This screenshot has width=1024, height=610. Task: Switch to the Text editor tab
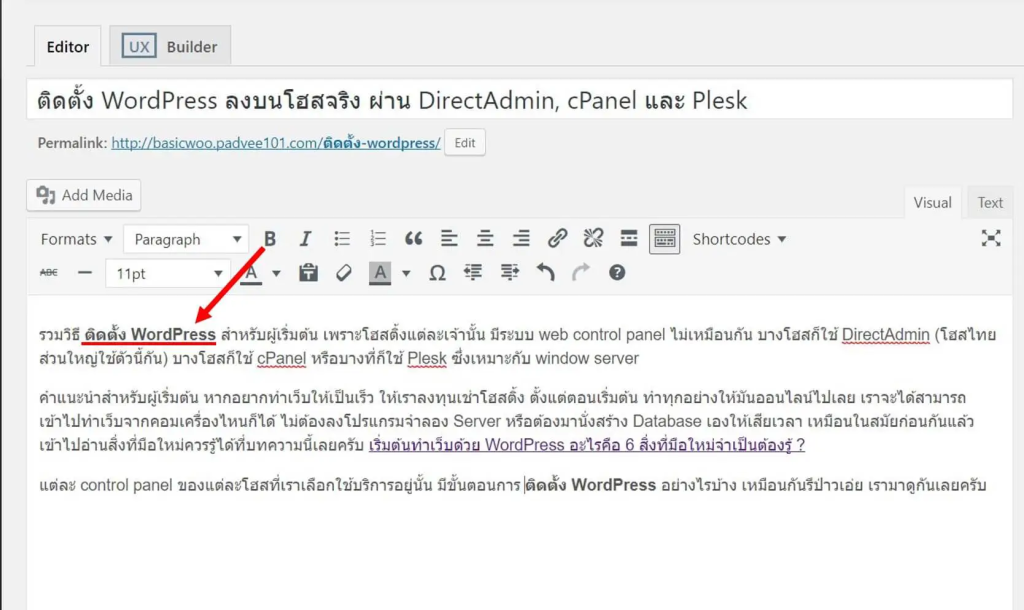point(990,203)
